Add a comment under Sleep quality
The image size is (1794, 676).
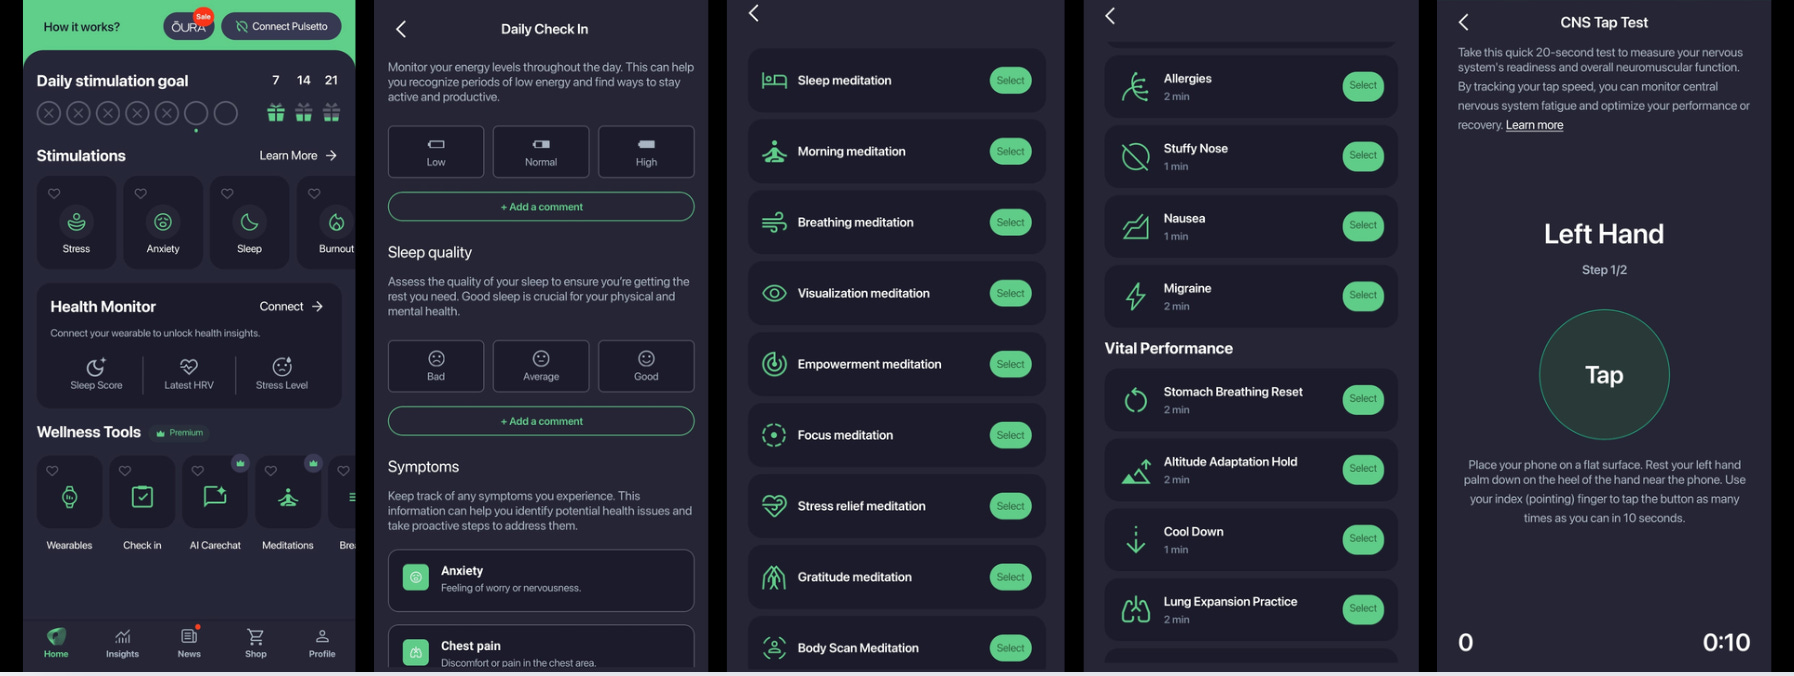[541, 421]
